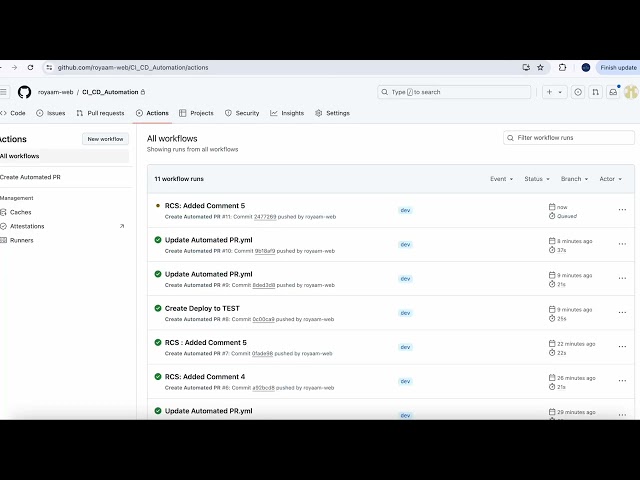Go forward in browser history
The width and height of the screenshot is (640, 480).
point(14,67)
